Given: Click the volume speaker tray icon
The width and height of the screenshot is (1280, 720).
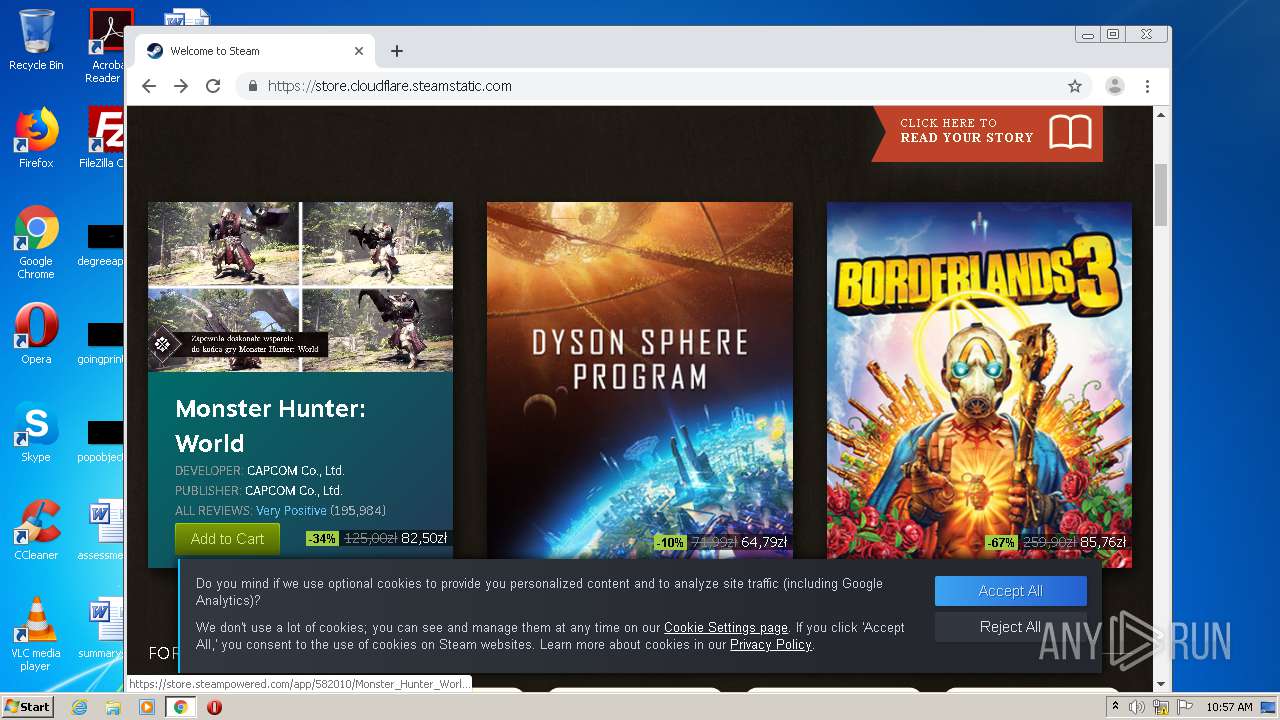Looking at the screenshot, I should (1137, 707).
